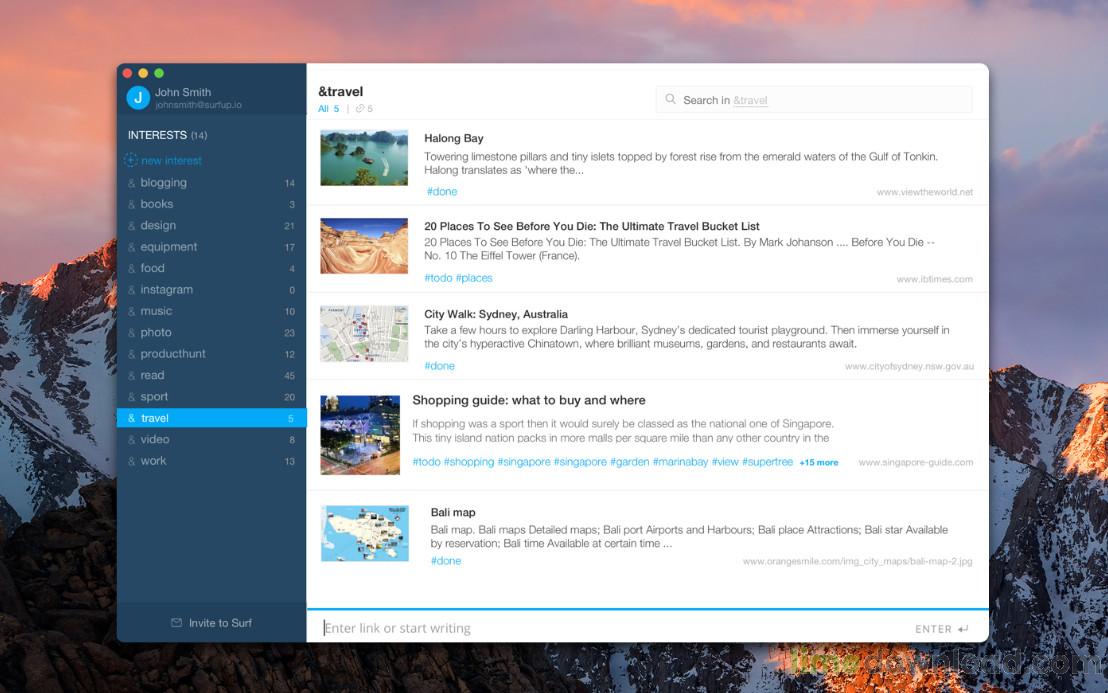Open City Walk: Sydney, Australia article title
Screen dimensions: 1108x693
(495, 314)
